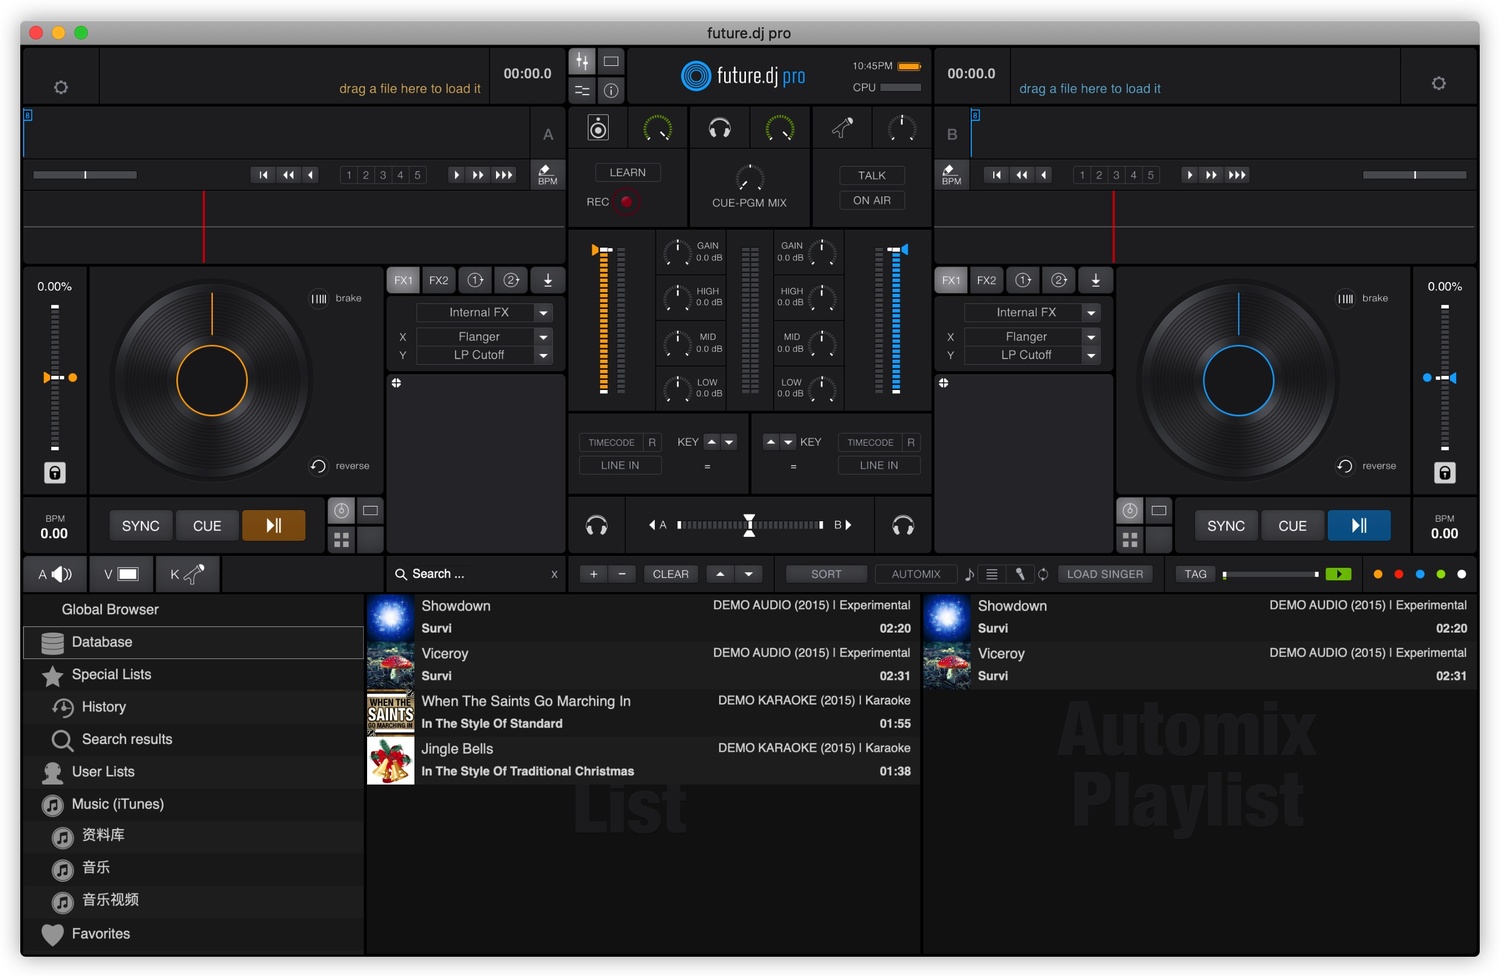Toggle AUTOMIX mode
This screenshot has height=977, width=1500.
(x=916, y=574)
